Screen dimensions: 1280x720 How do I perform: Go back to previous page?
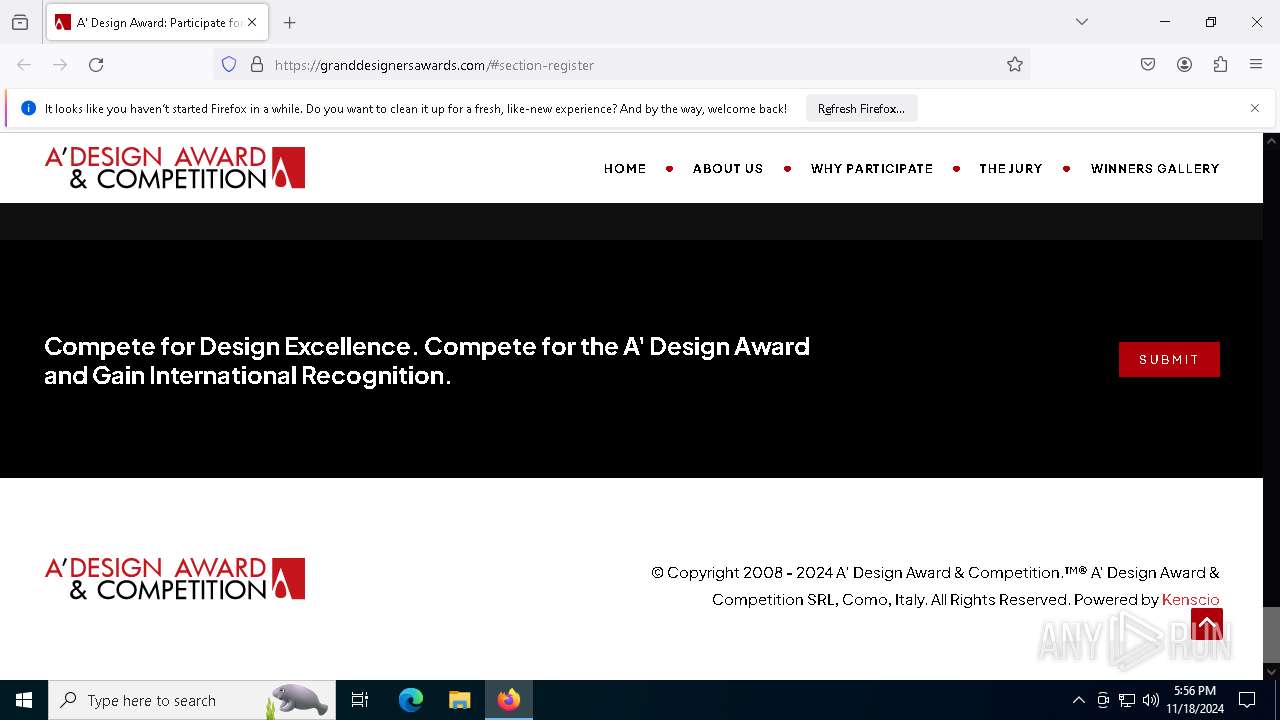(x=24, y=65)
